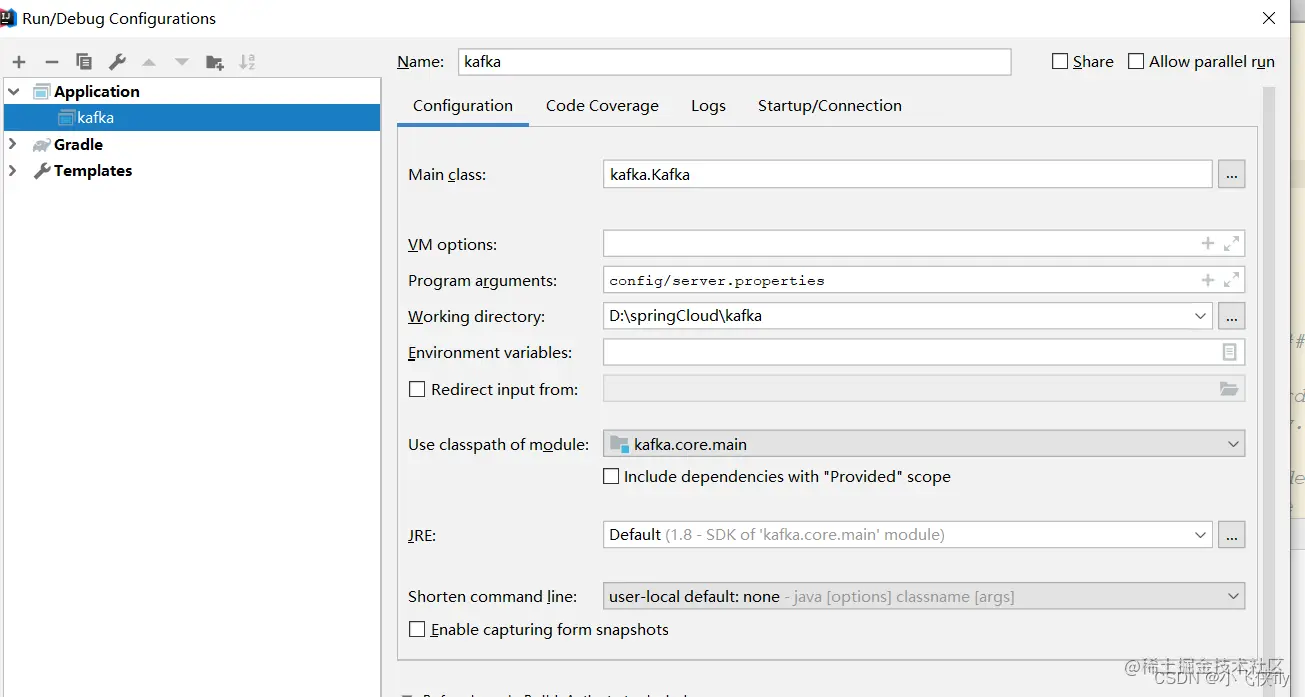This screenshot has height=697, width=1305.
Task: Switch to Configuration tab
Action: tap(463, 106)
